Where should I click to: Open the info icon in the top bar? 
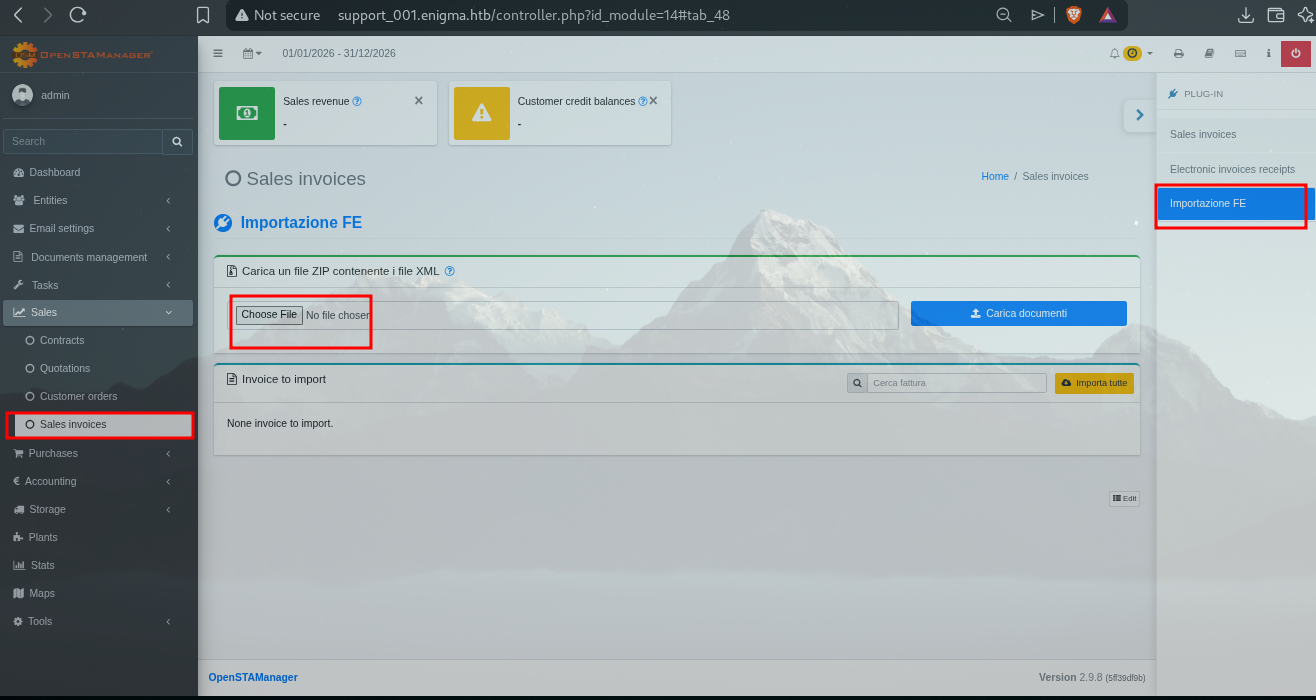pos(1268,53)
